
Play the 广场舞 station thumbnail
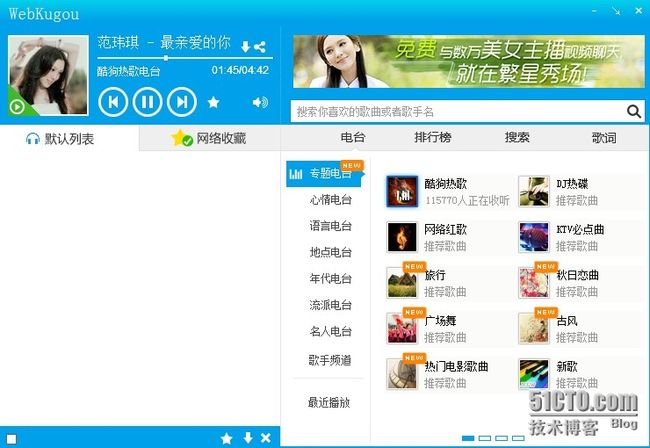tap(402, 328)
